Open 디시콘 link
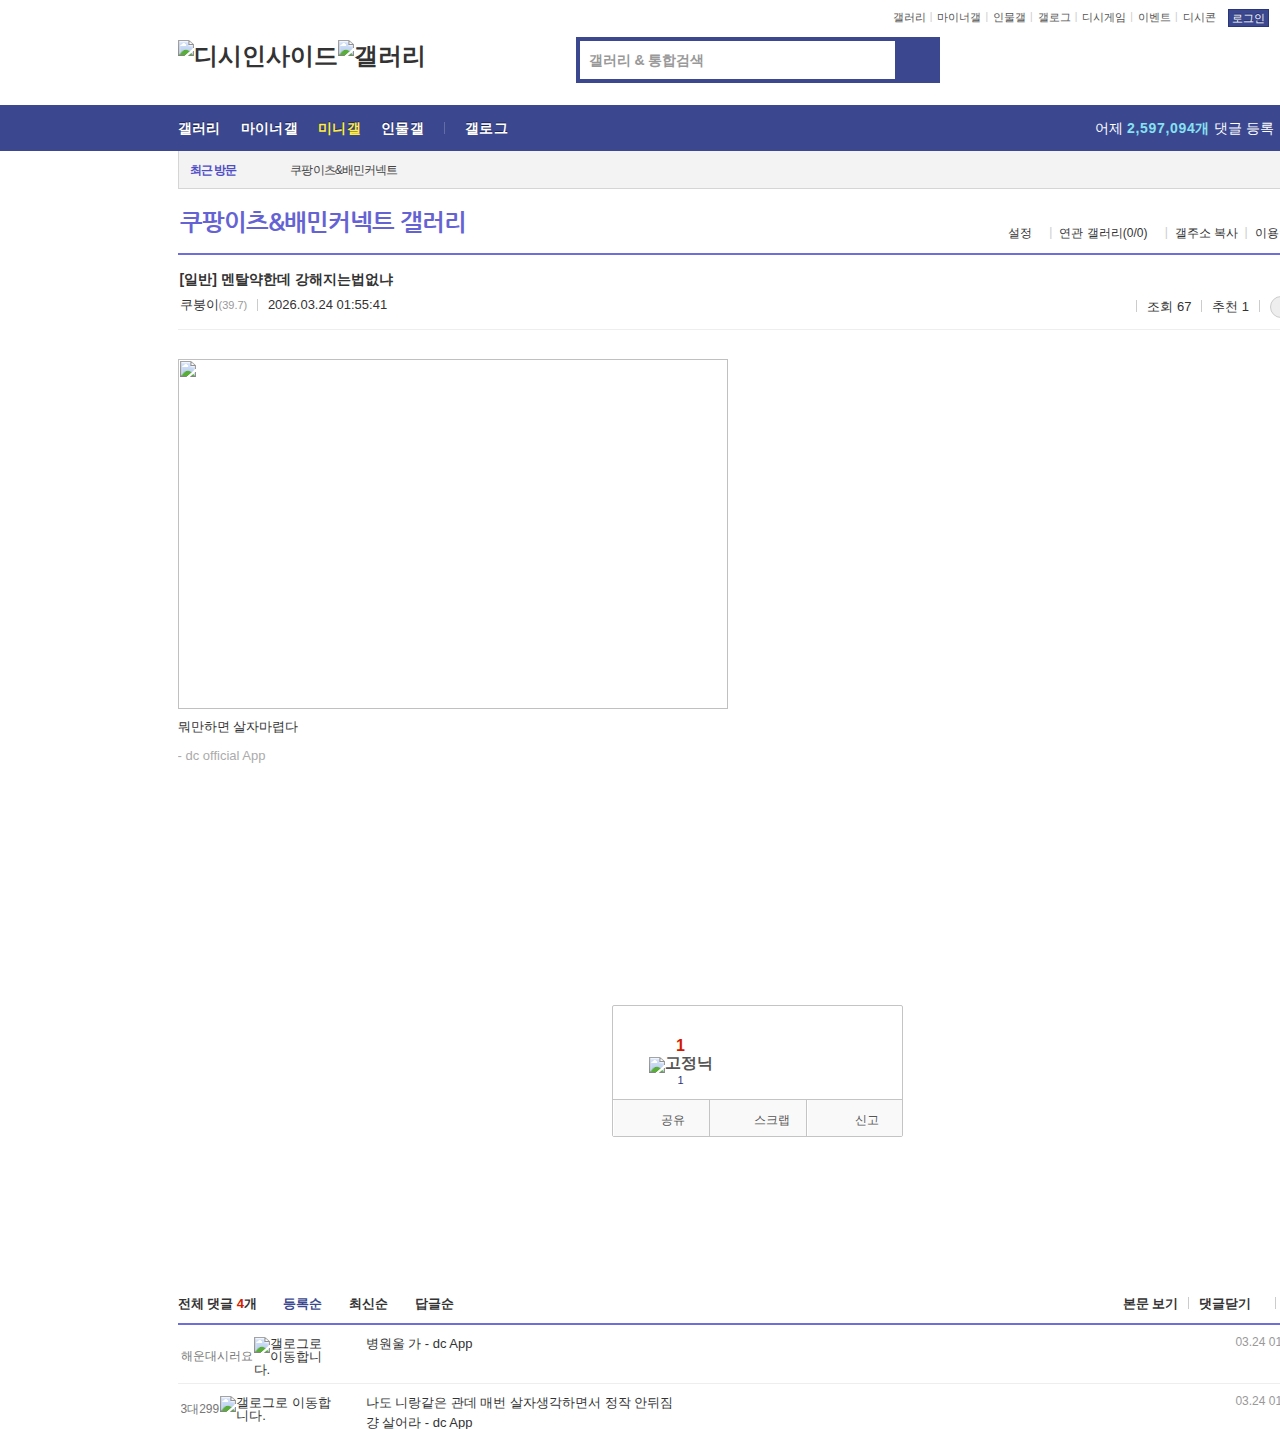Viewport: 1280px width, 1429px height. (x=1199, y=18)
